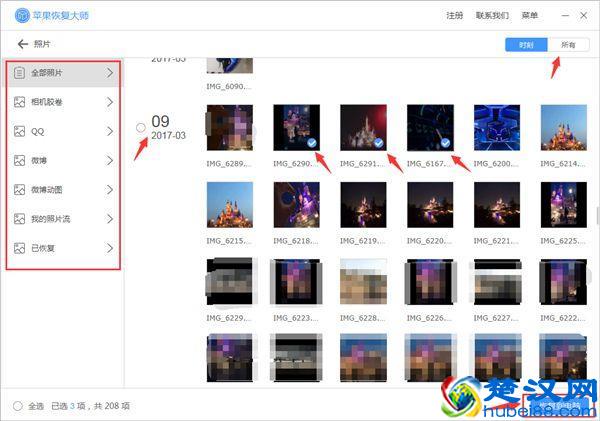
Task: Click the 相机胶卷 picture icon
Action: coord(20,102)
